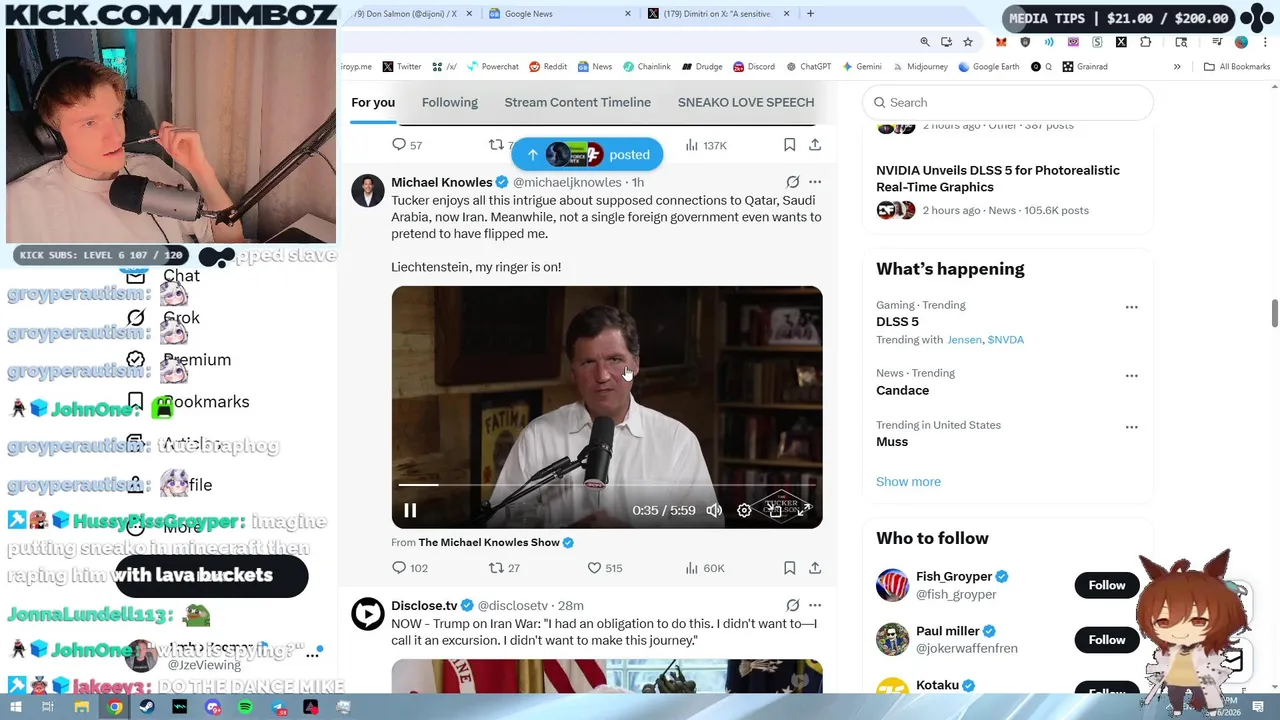Focus the X Search input field
This screenshot has width=1280, height=720.
(1008, 102)
